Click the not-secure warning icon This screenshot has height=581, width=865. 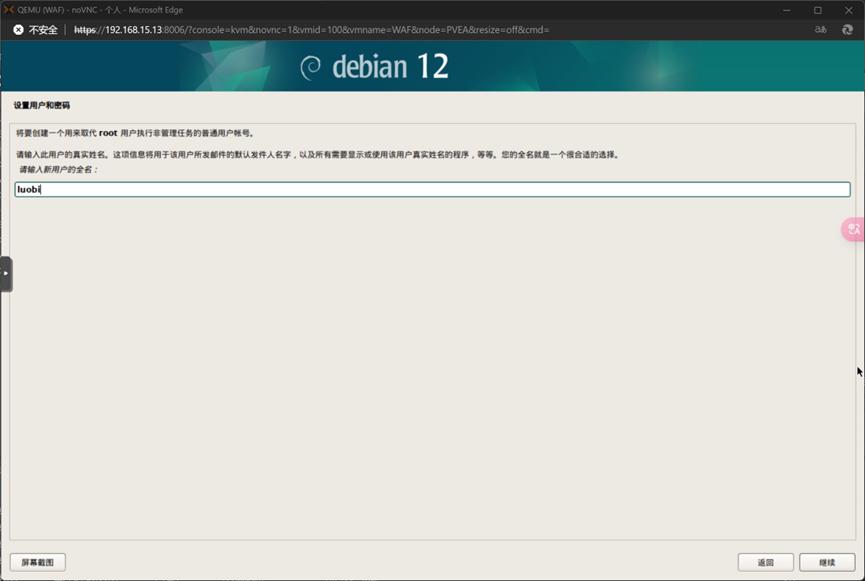pyautogui.click(x=18, y=30)
